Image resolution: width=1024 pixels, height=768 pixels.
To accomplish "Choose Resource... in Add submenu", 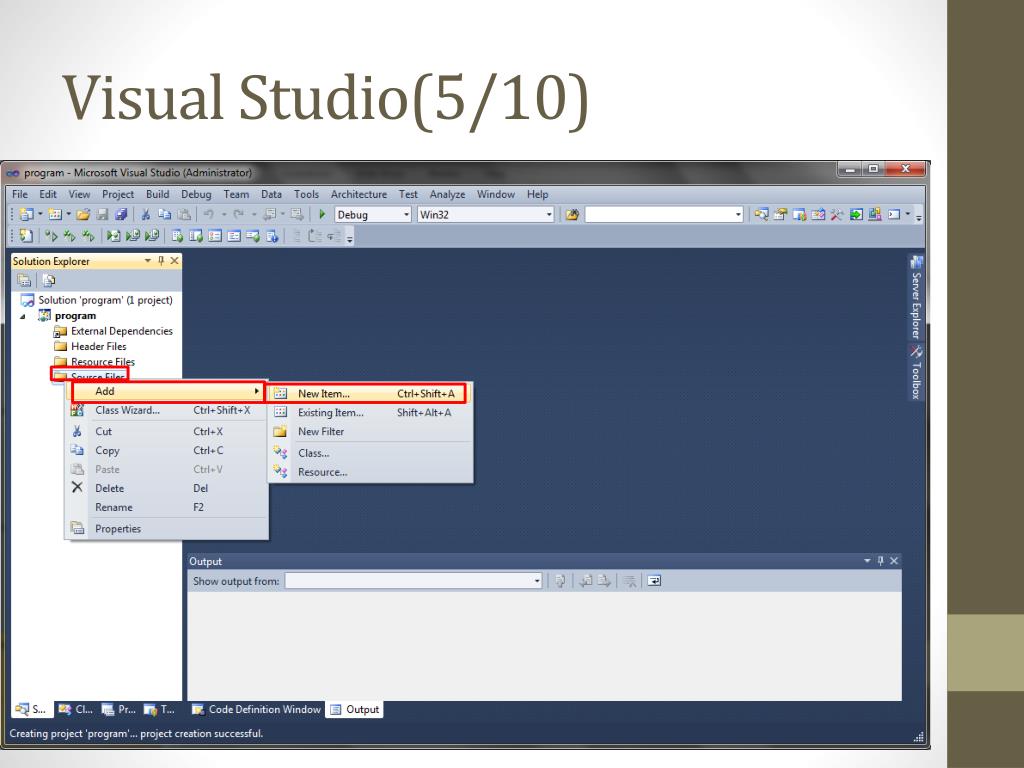I will (x=370, y=472).
